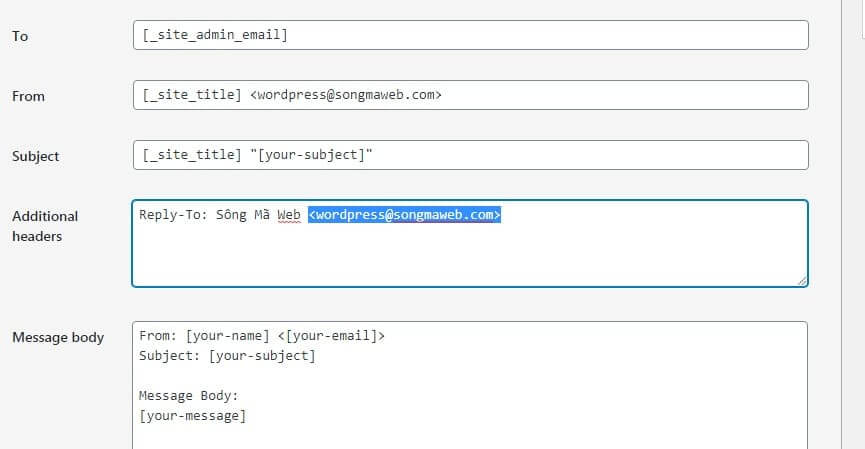Click empty area of Additional headers textarea
Viewport: 865px width, 449px height.
click(x=468, y=255)
